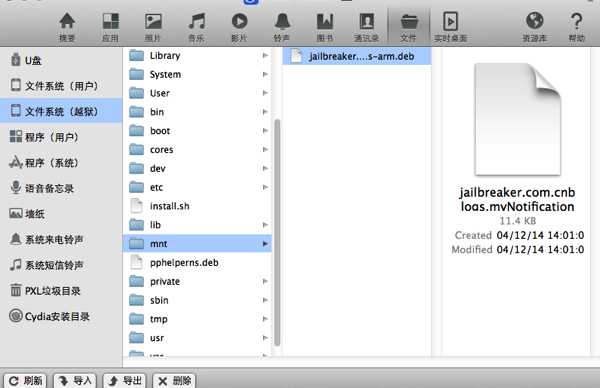Open the 铃声 (Ringtones) bell tab
The height and width of the screenshot is (388, 600).
[x=282, y=27]
